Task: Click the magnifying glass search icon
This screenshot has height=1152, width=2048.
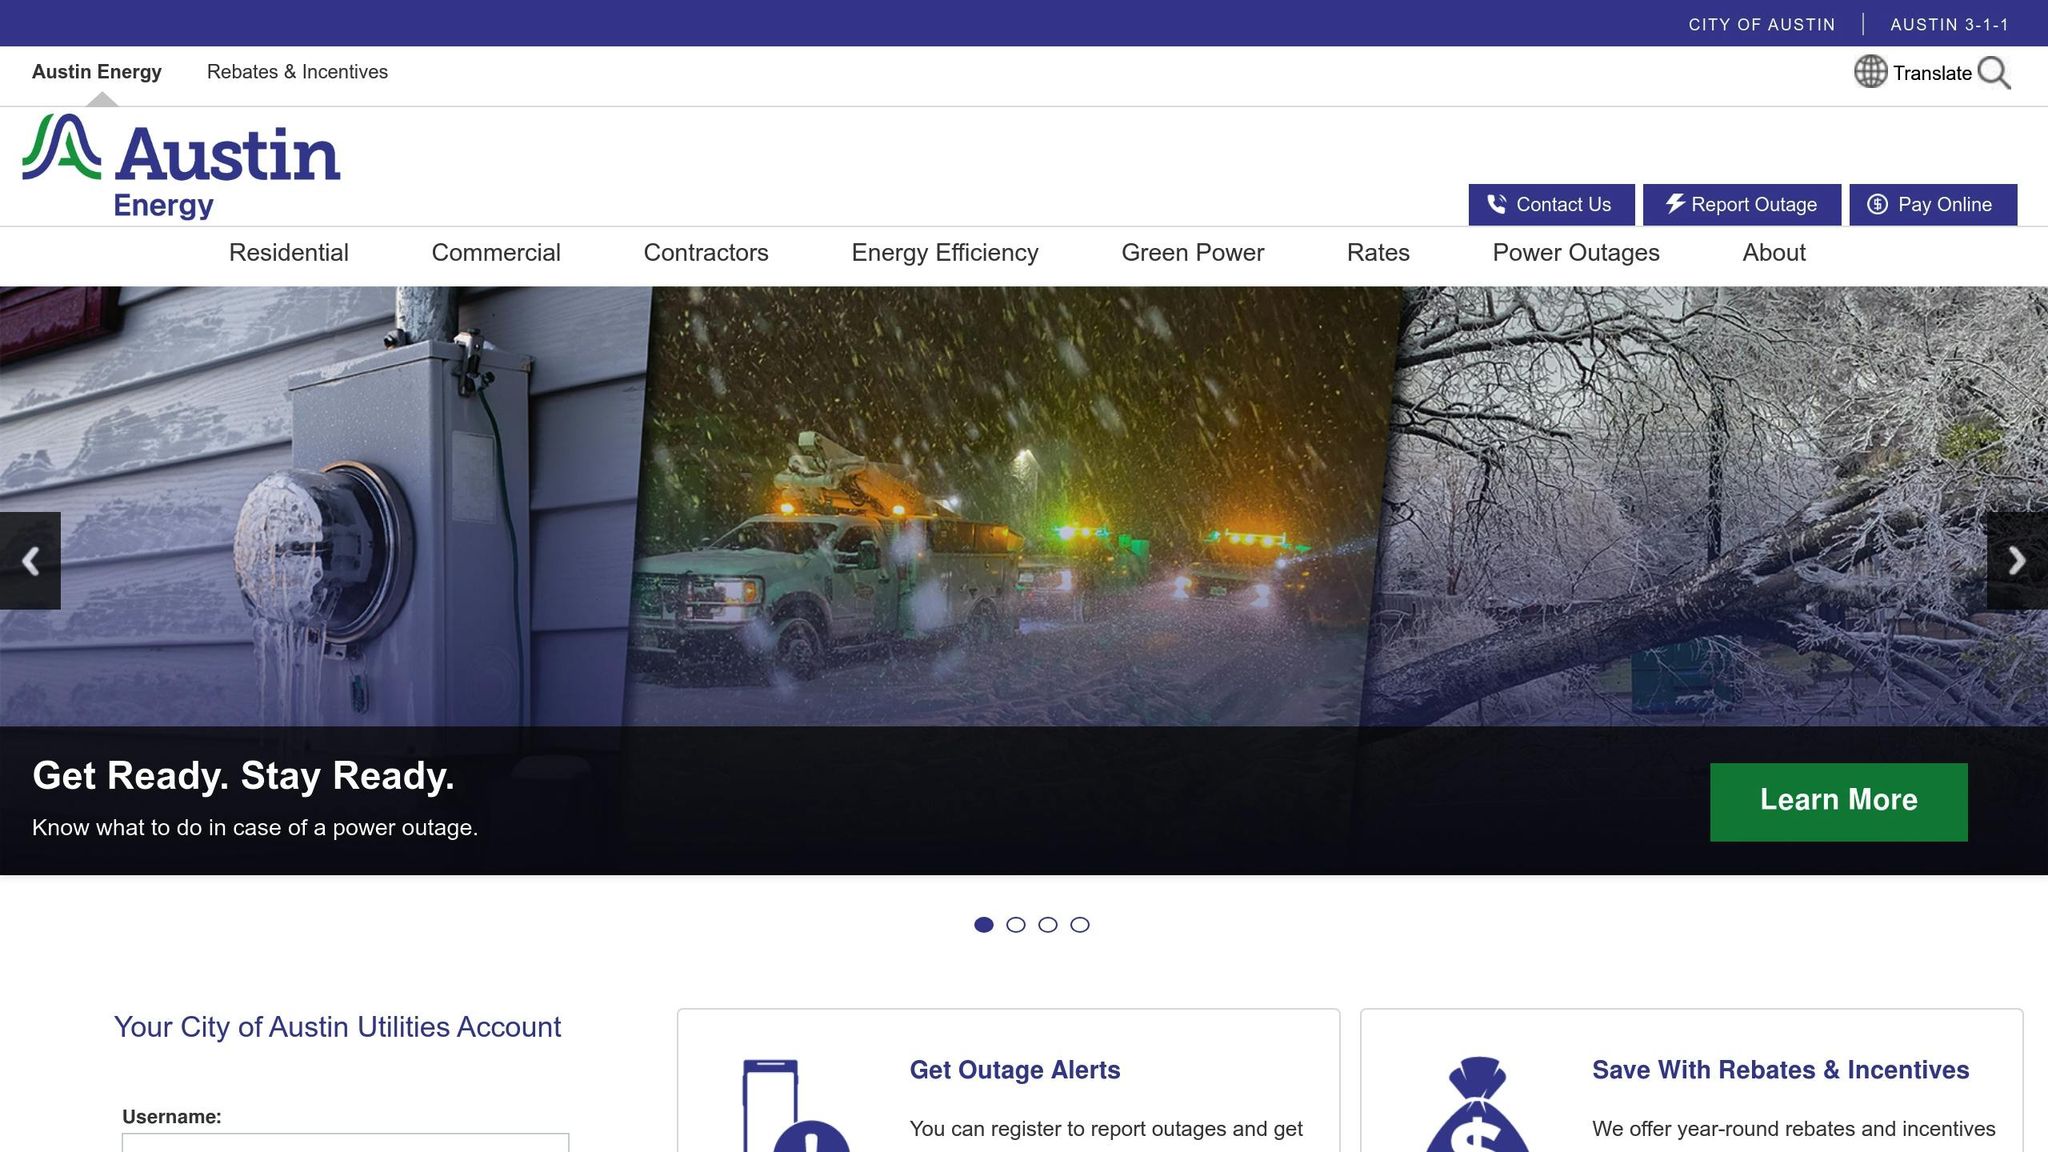Action: click(x=1993, y=73)
